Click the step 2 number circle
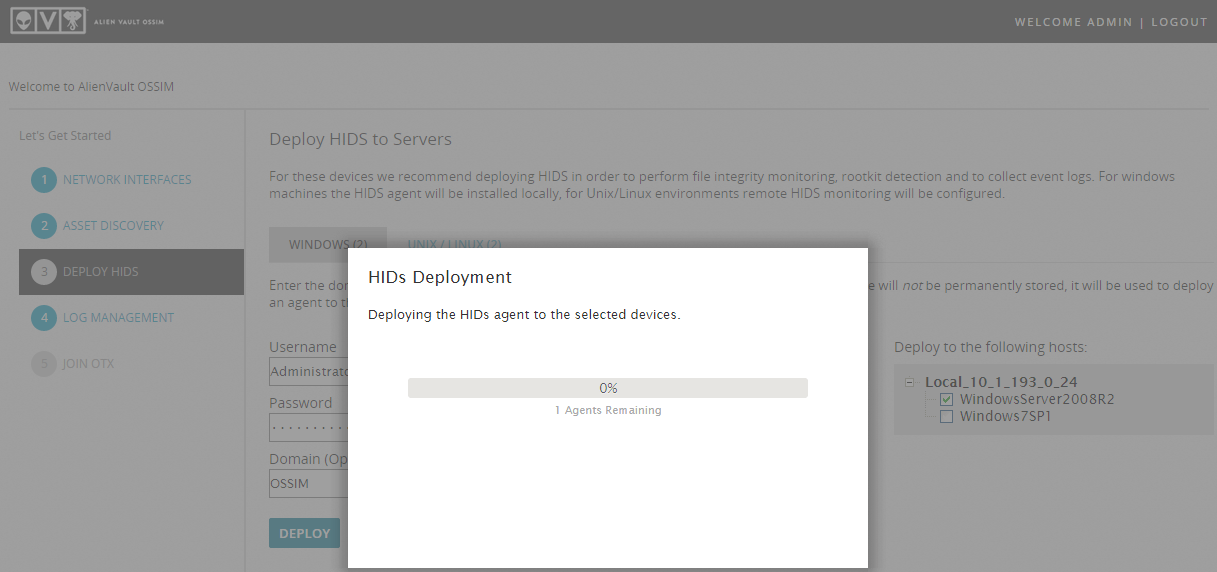This screenshot has width=1217, height=572. [44, 226]
